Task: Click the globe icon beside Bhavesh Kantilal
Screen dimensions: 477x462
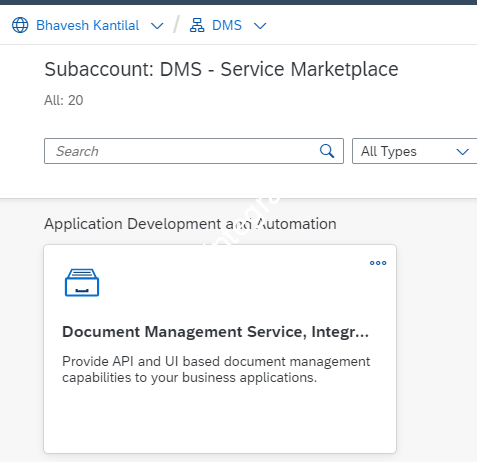Action: [20, 25]
